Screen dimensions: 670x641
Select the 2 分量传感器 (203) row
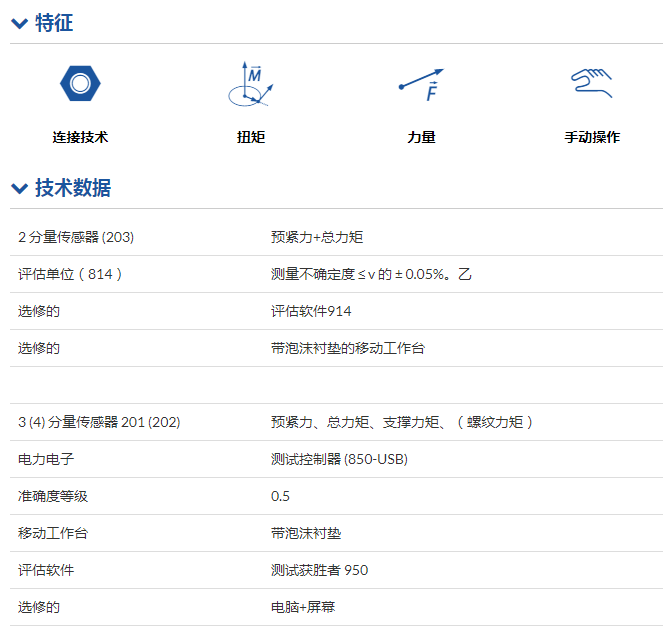coord(76,237)
